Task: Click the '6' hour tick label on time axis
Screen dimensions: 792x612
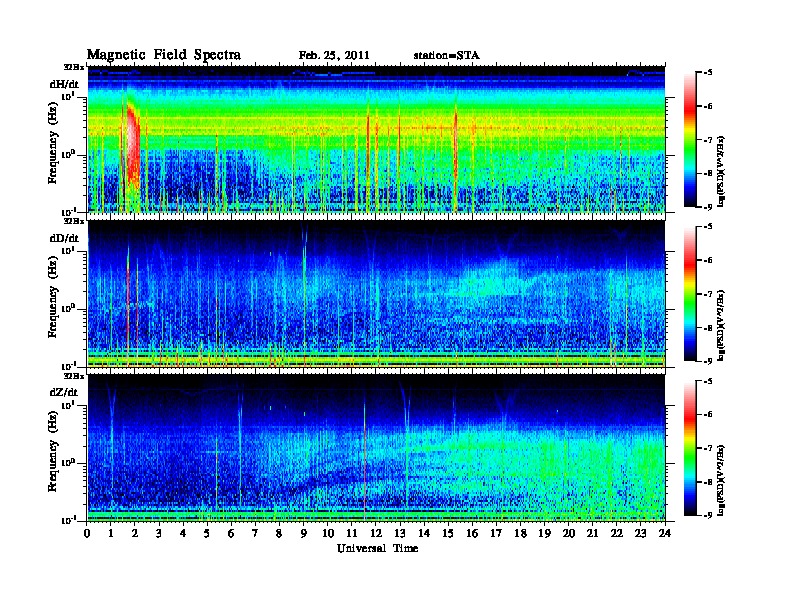Action: 232,533
